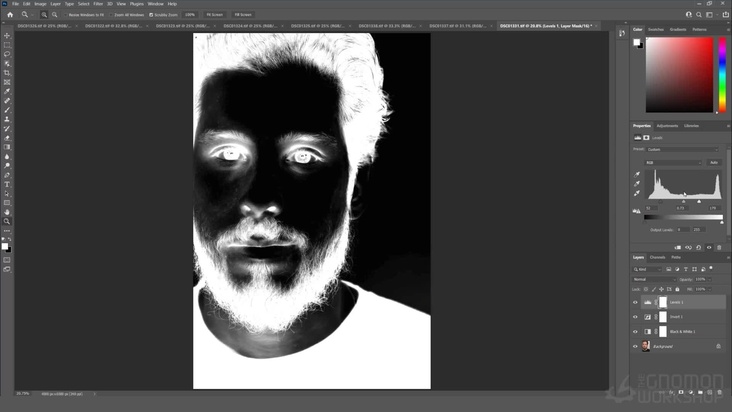Hide the Levels 1 layer
This screenshot has width=732, height=412.
coord(635,302)
